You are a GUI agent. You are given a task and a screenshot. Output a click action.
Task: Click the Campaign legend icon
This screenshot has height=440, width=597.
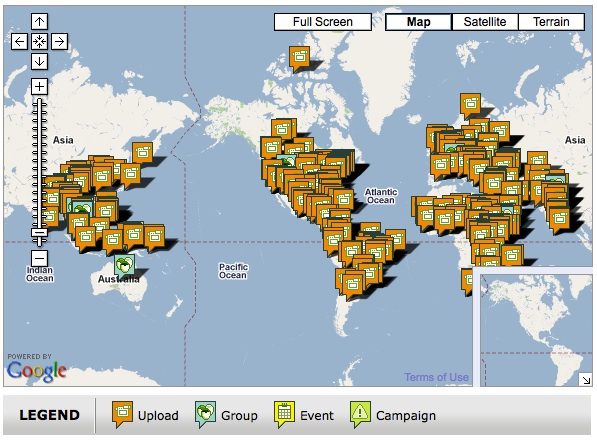tap(360, 414)
